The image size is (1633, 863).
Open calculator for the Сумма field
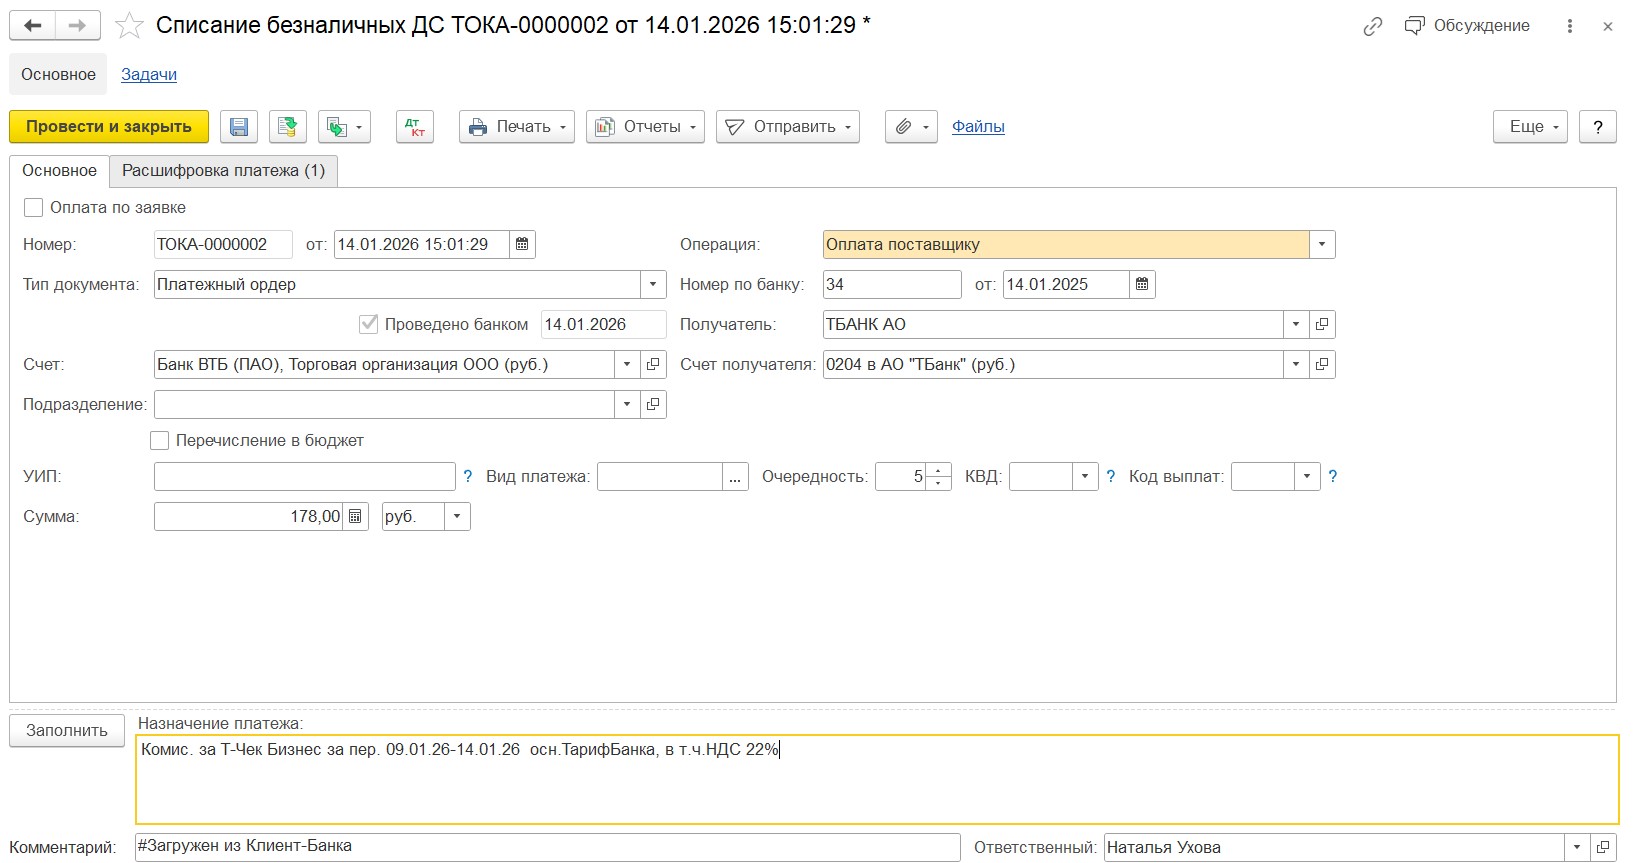click(x=356, y=517)
